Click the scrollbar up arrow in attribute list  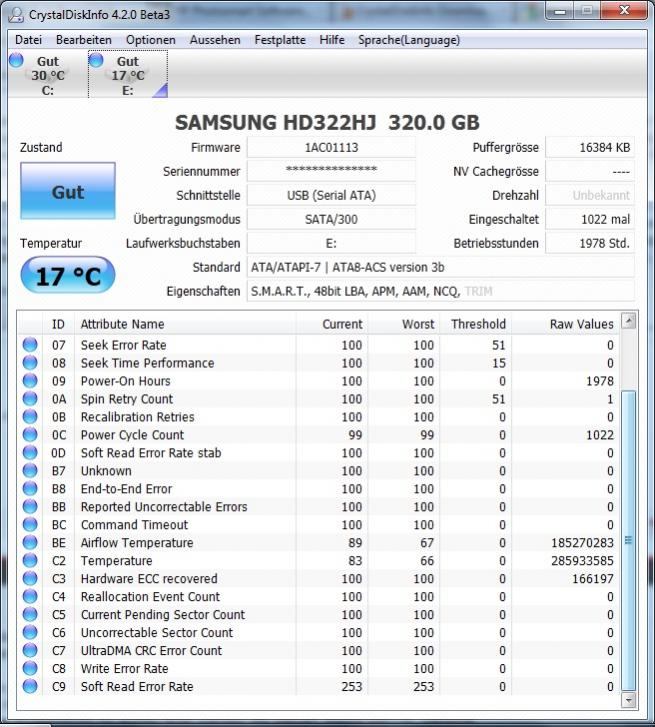(629, 321)
